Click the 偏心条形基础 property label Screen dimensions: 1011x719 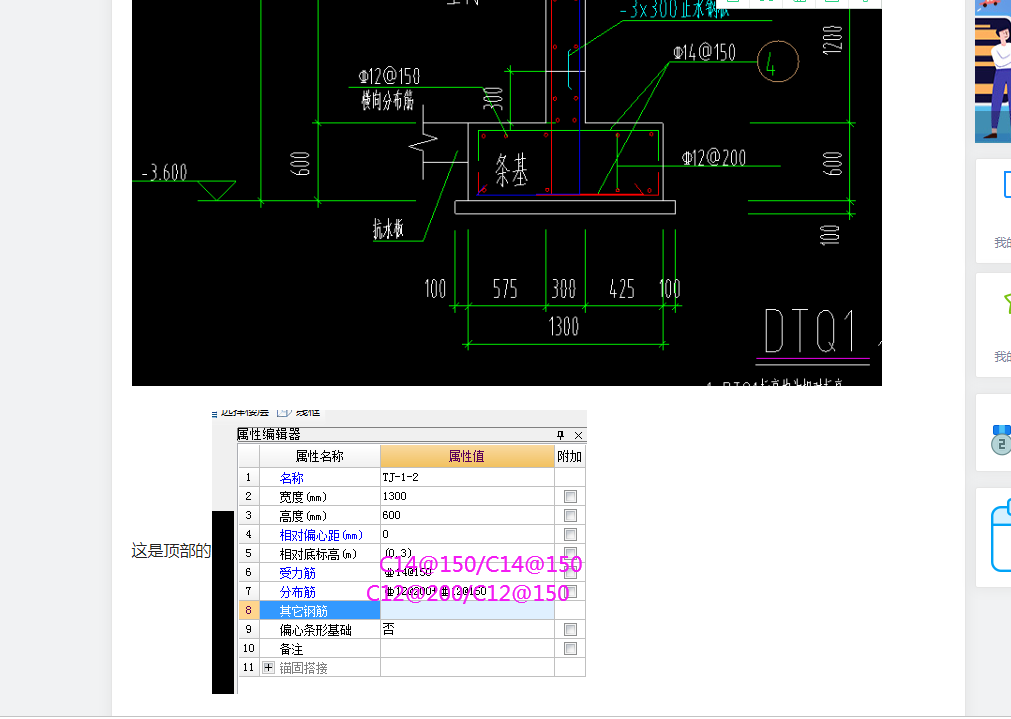(x=315, y=631)
